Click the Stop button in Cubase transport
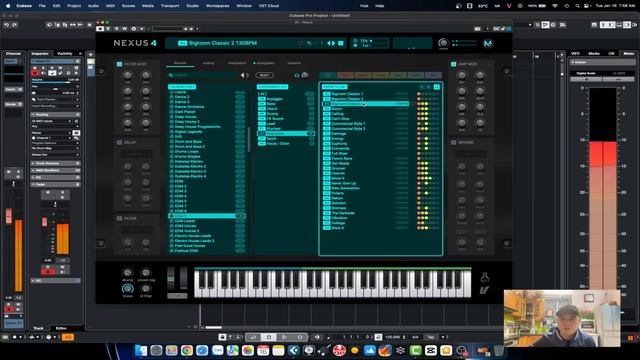This screenshot has width=640, height=360. pos(269,337)
